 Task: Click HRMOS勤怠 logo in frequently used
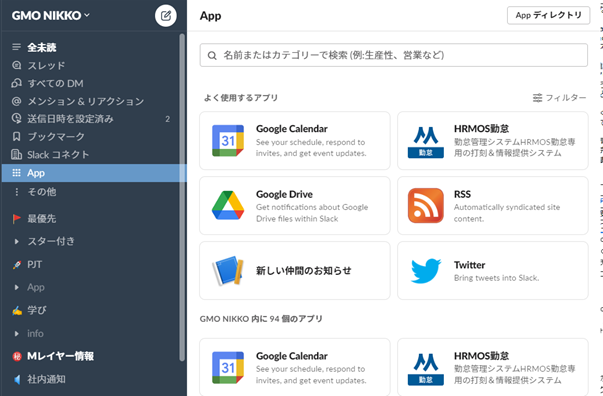(426, 141)
